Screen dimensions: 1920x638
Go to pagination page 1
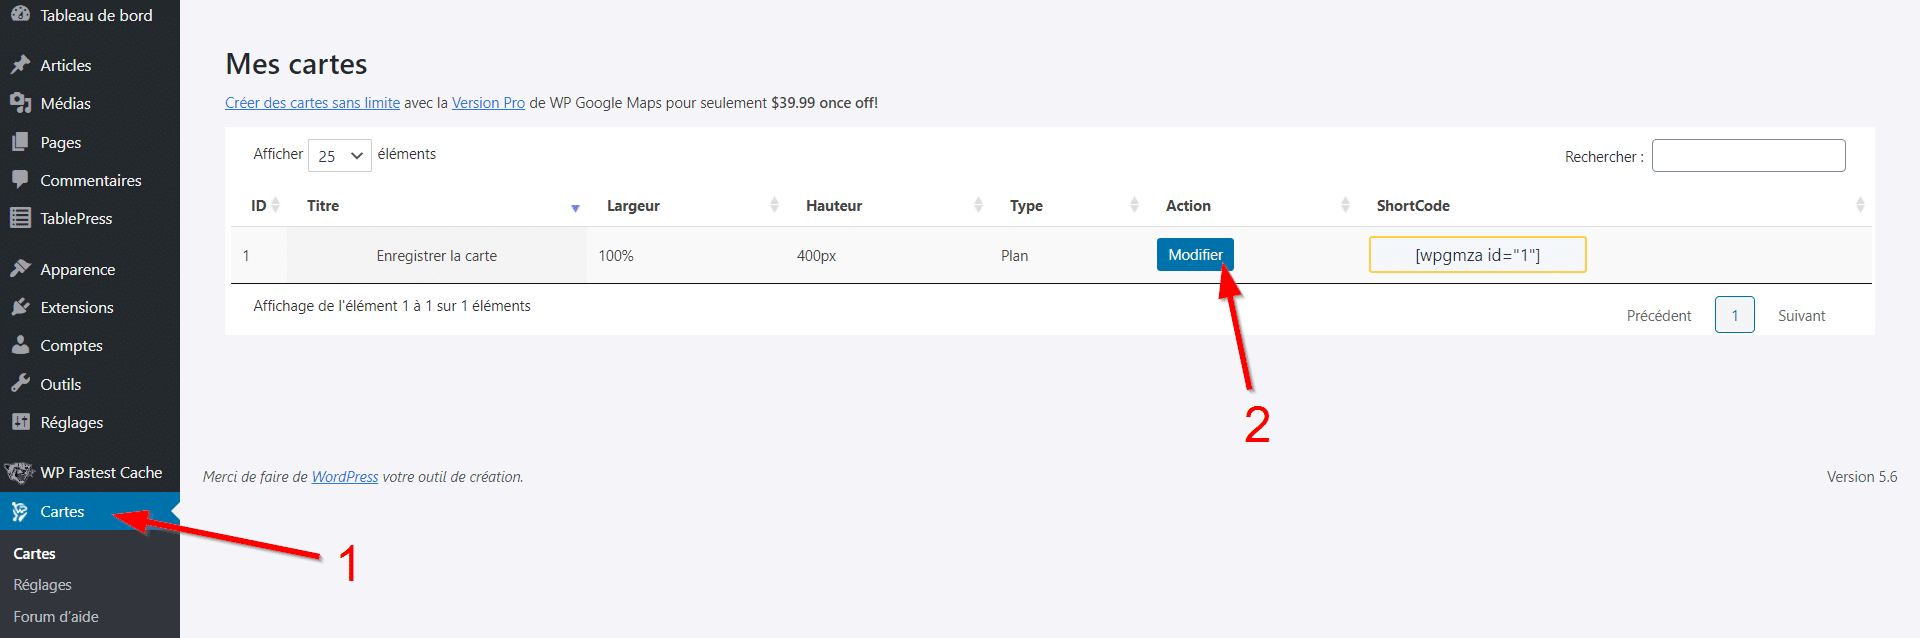1734,315
